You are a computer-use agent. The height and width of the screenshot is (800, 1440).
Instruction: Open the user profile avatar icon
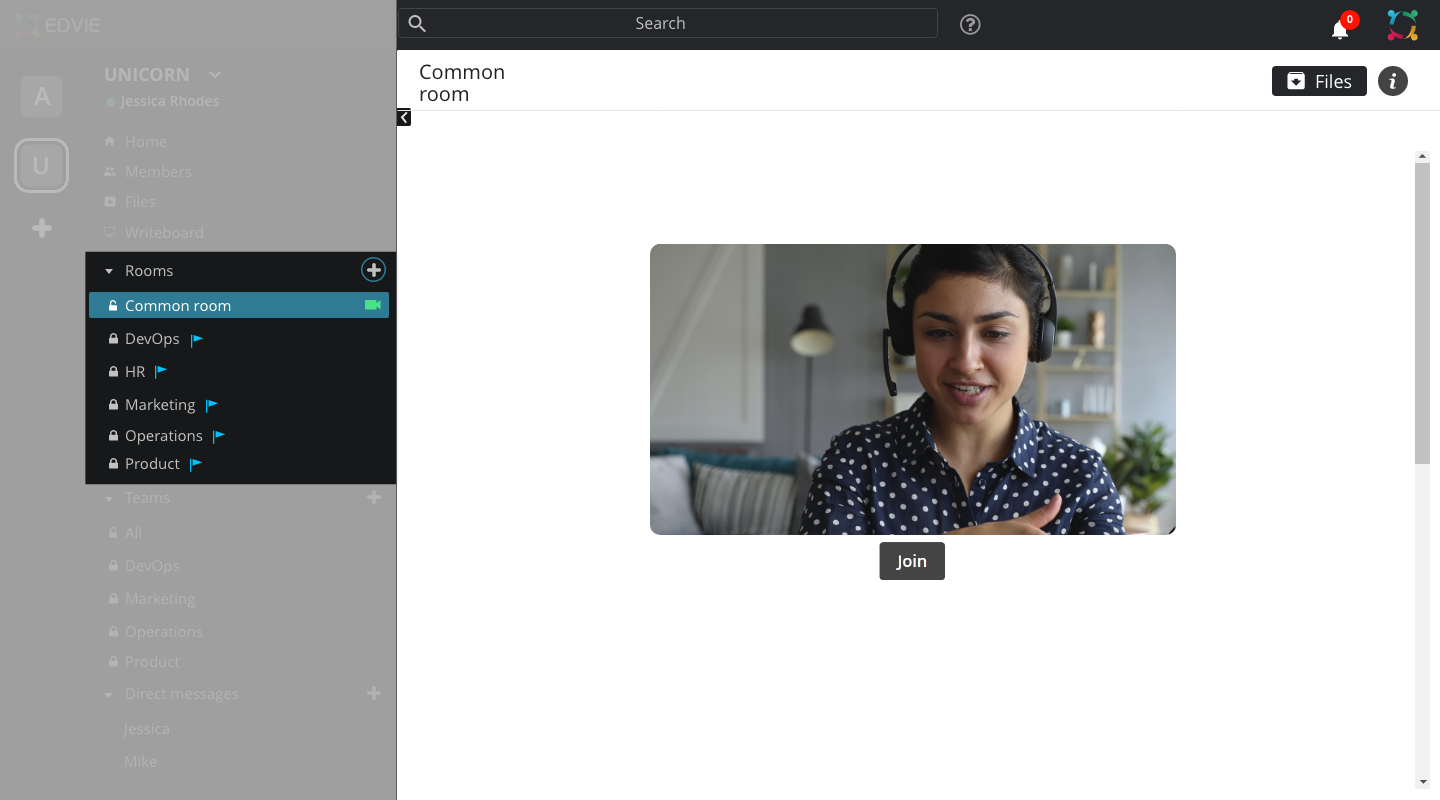1402,25
